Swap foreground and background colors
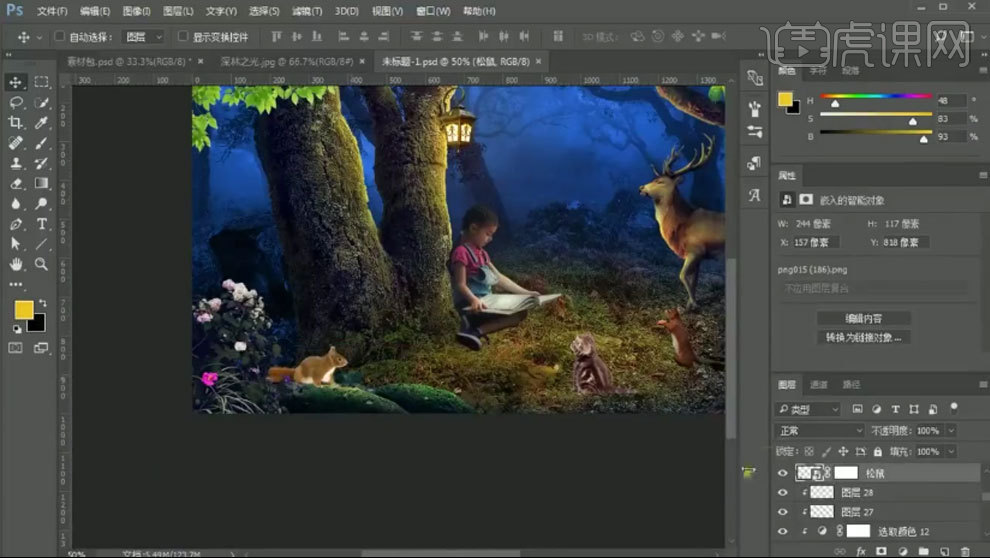This screenshot has height=558, width=990. tap(42, 303)
